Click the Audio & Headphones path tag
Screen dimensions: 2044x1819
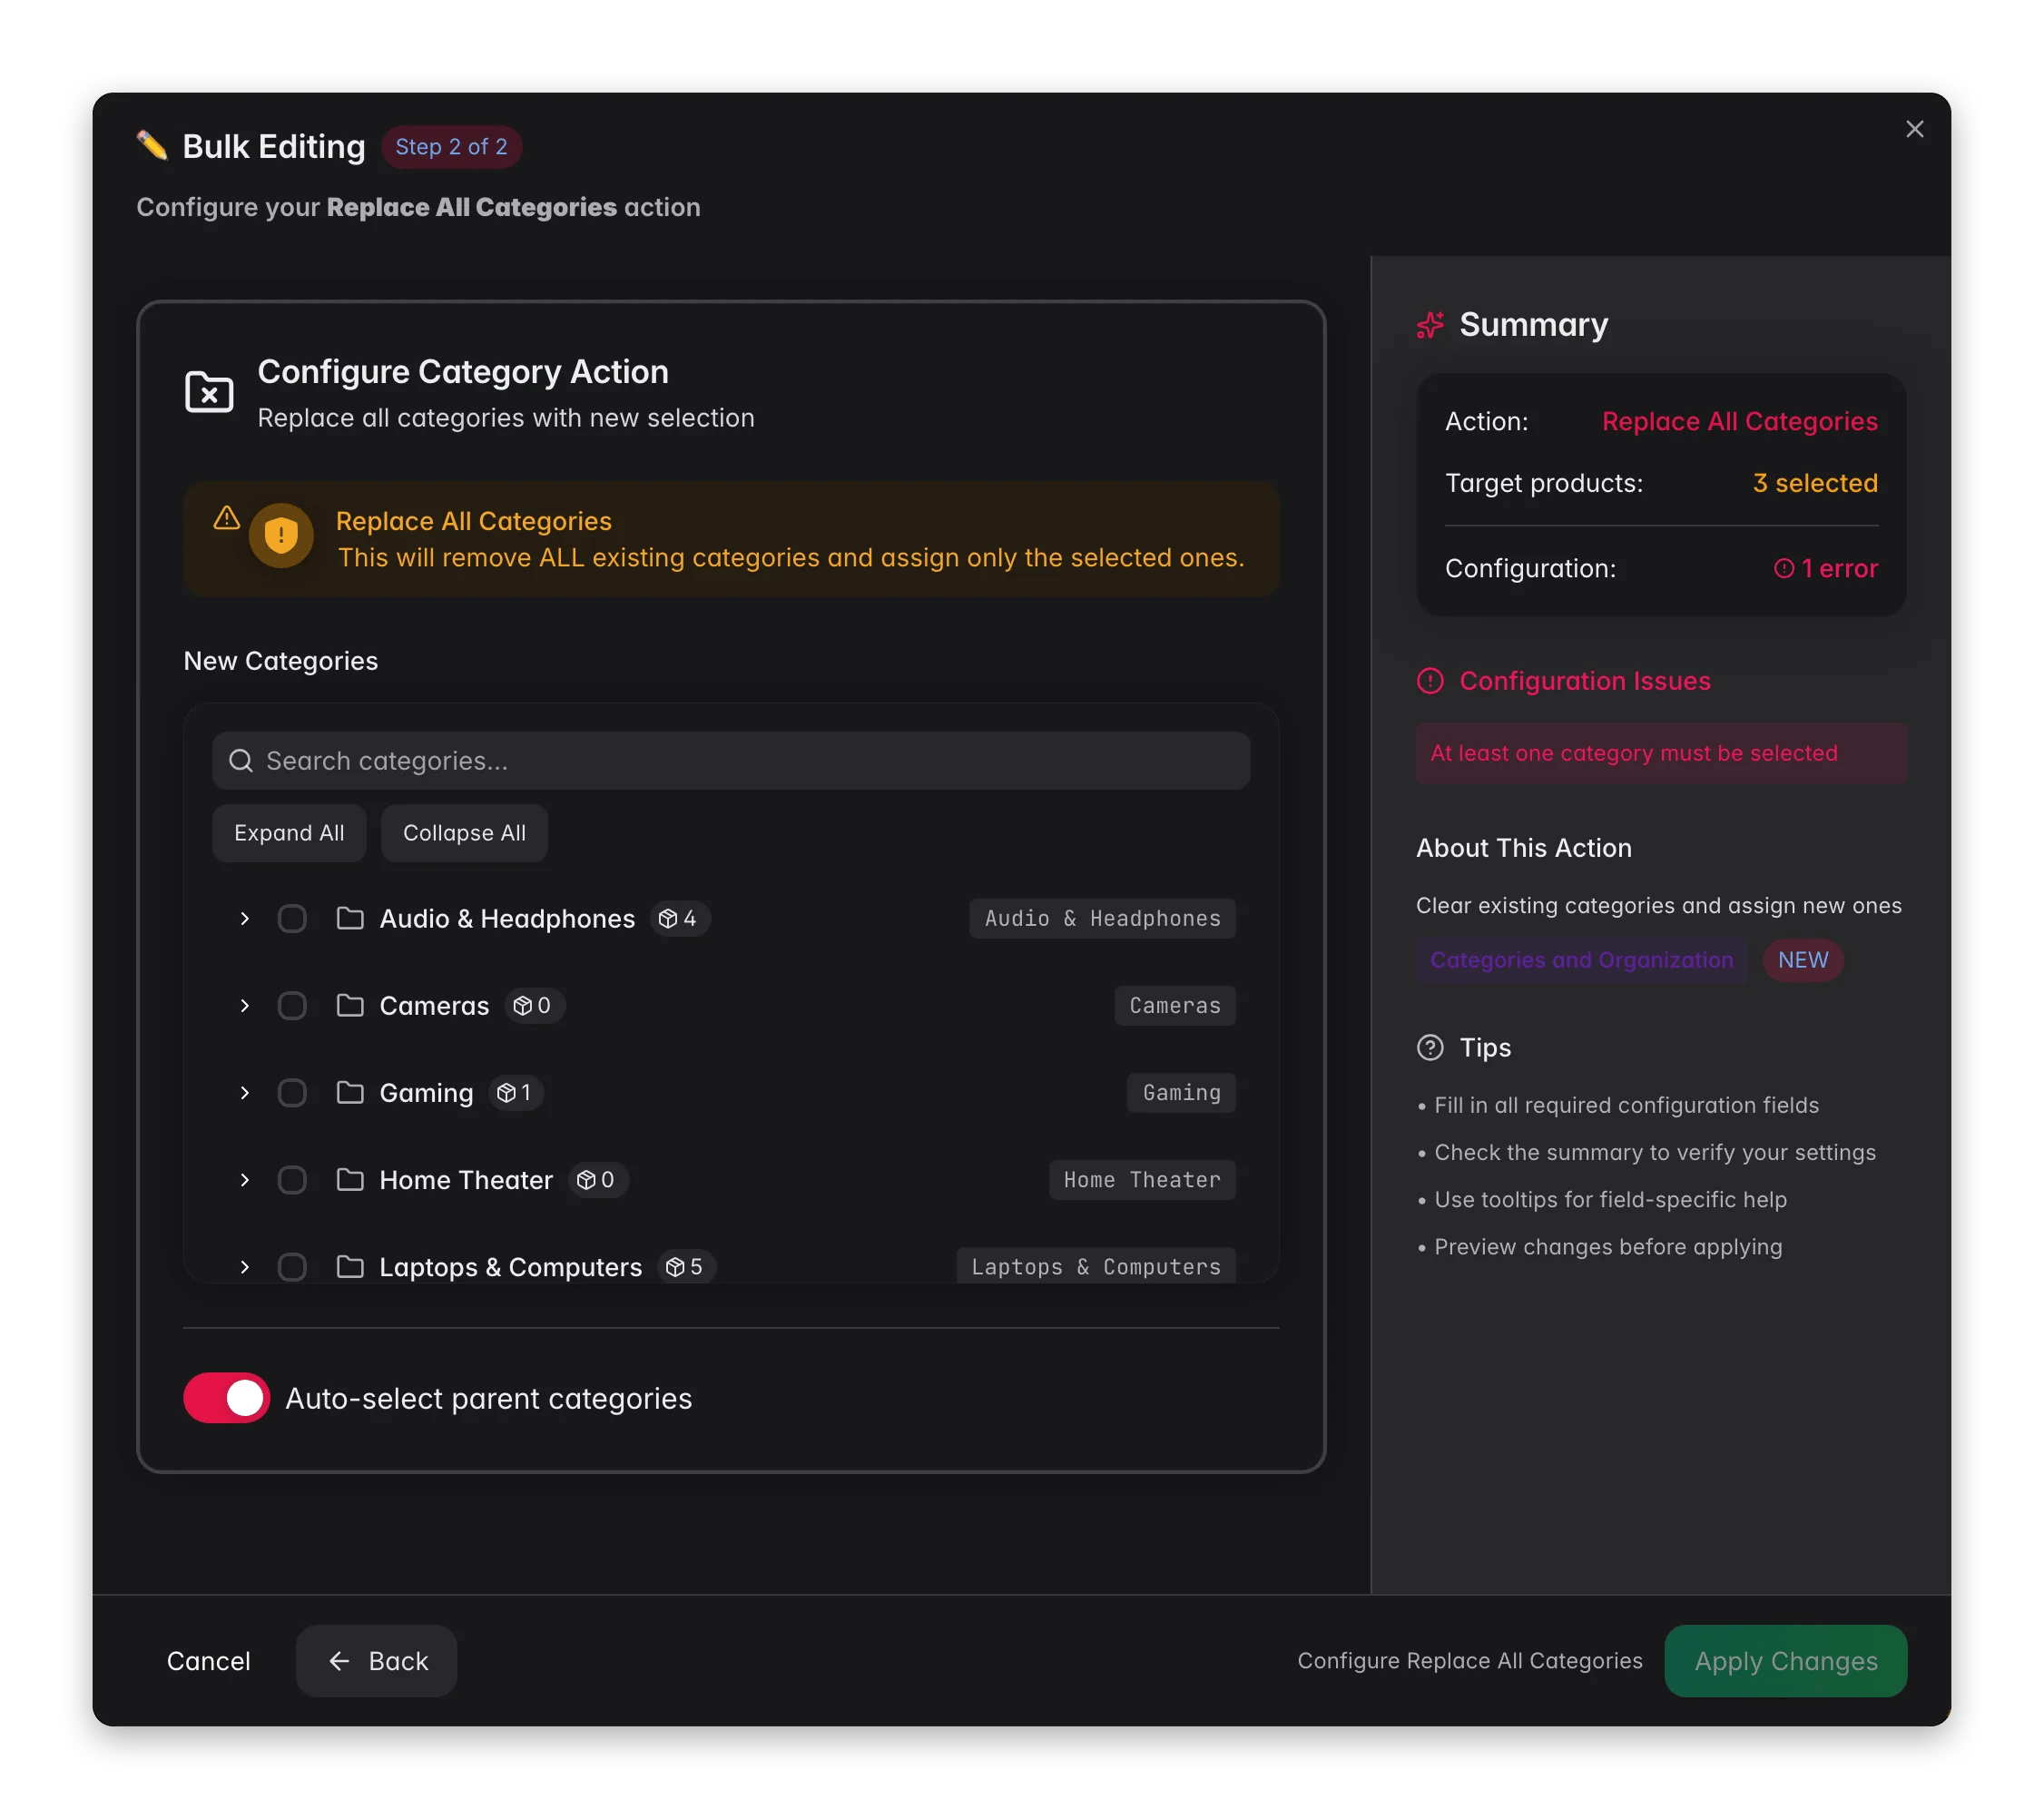click(1102, 918)
